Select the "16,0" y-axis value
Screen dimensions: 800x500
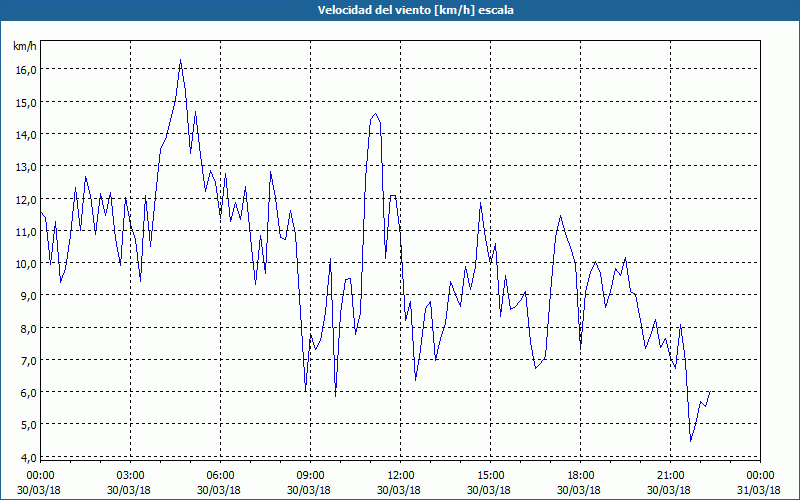pos(26,70)
